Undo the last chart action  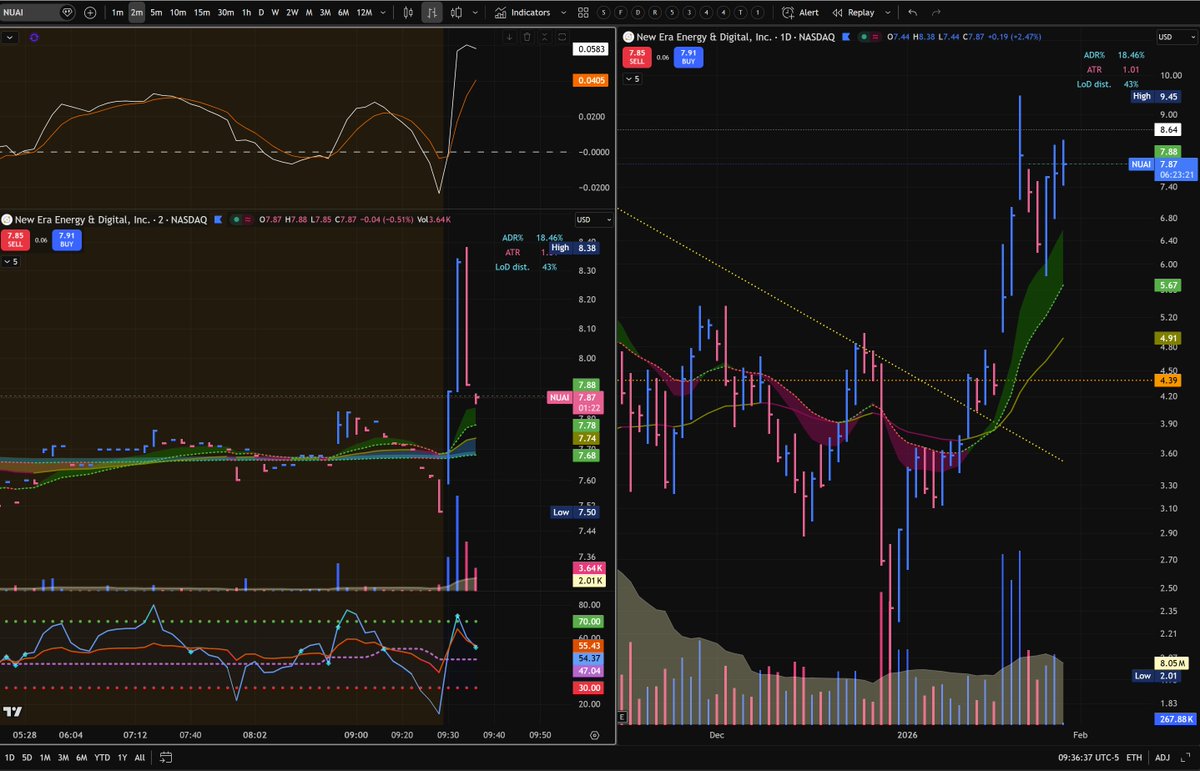(x=913, y=13)
